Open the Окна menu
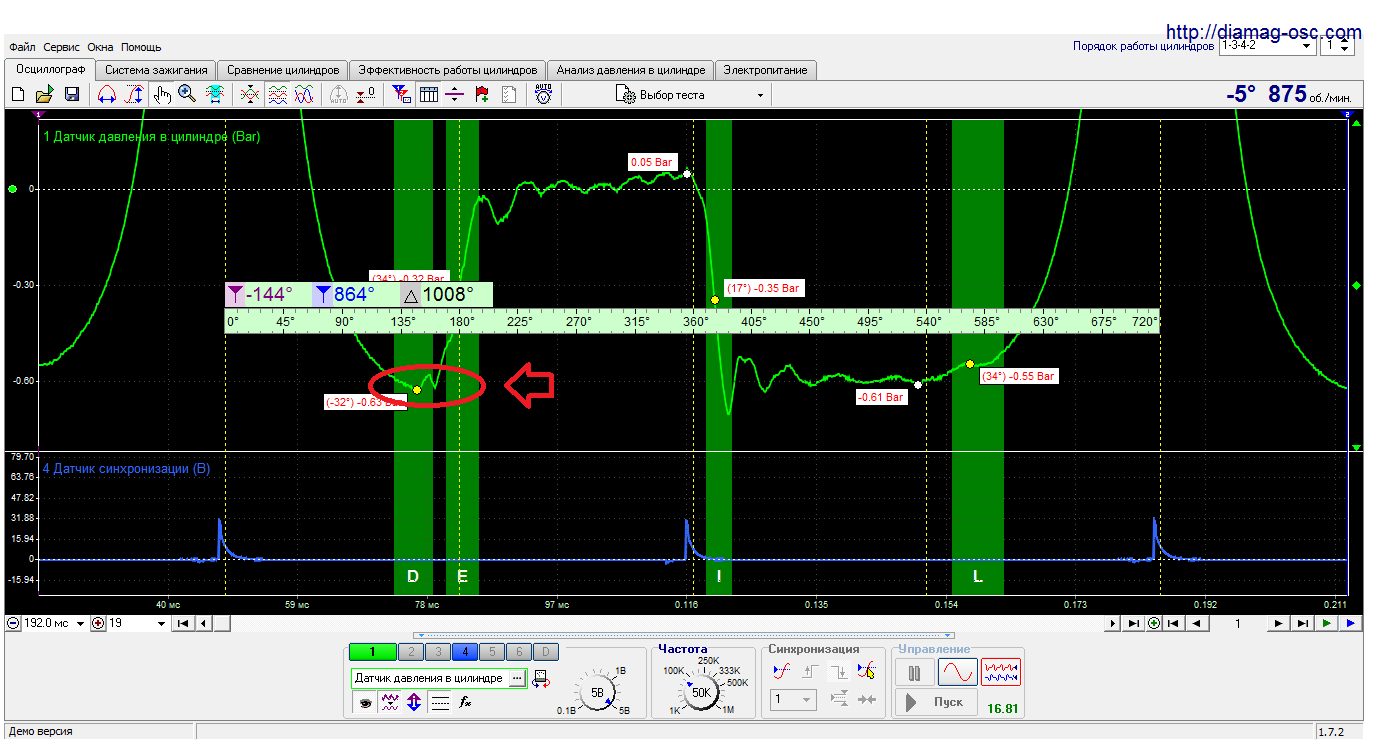1376x744 pixels. [x=100, y=47]
